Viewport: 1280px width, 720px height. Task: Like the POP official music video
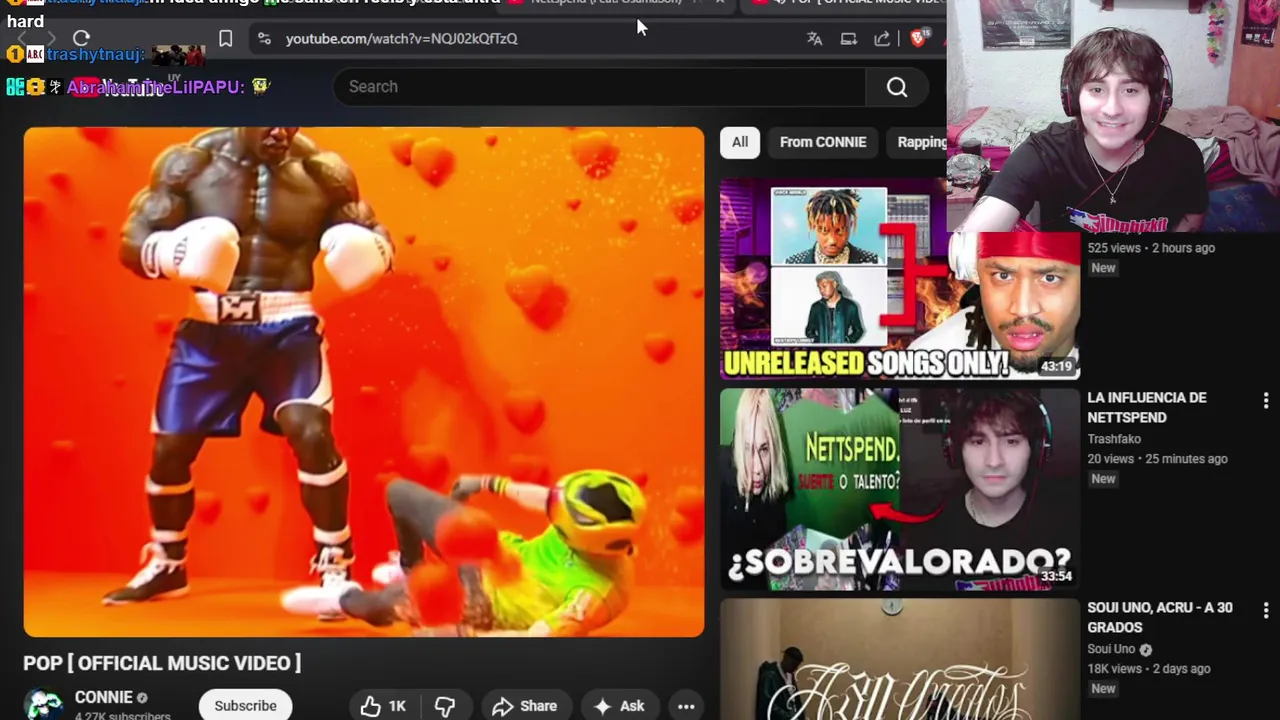(x=383, y=706)
